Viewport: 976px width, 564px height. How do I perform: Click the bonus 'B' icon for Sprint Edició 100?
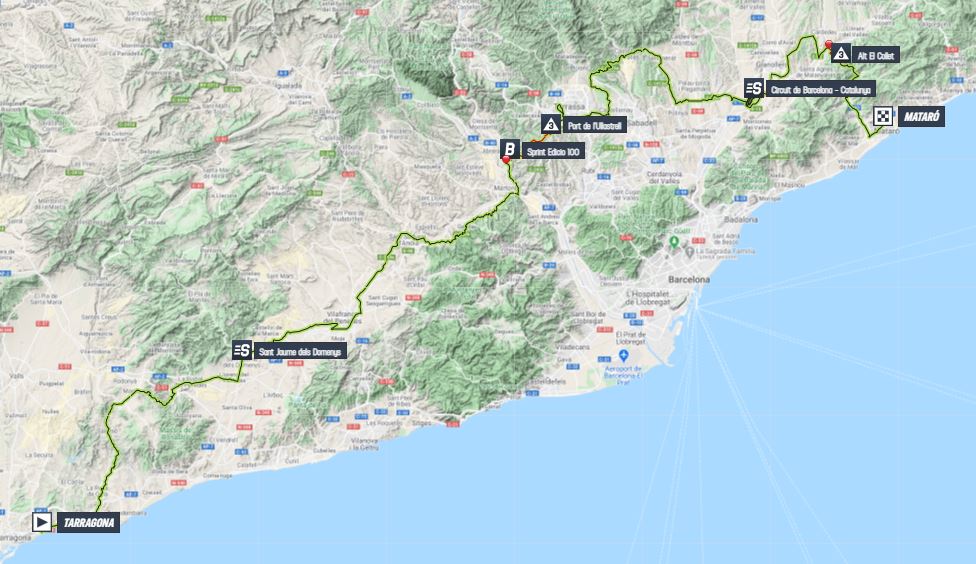point(510,149)
